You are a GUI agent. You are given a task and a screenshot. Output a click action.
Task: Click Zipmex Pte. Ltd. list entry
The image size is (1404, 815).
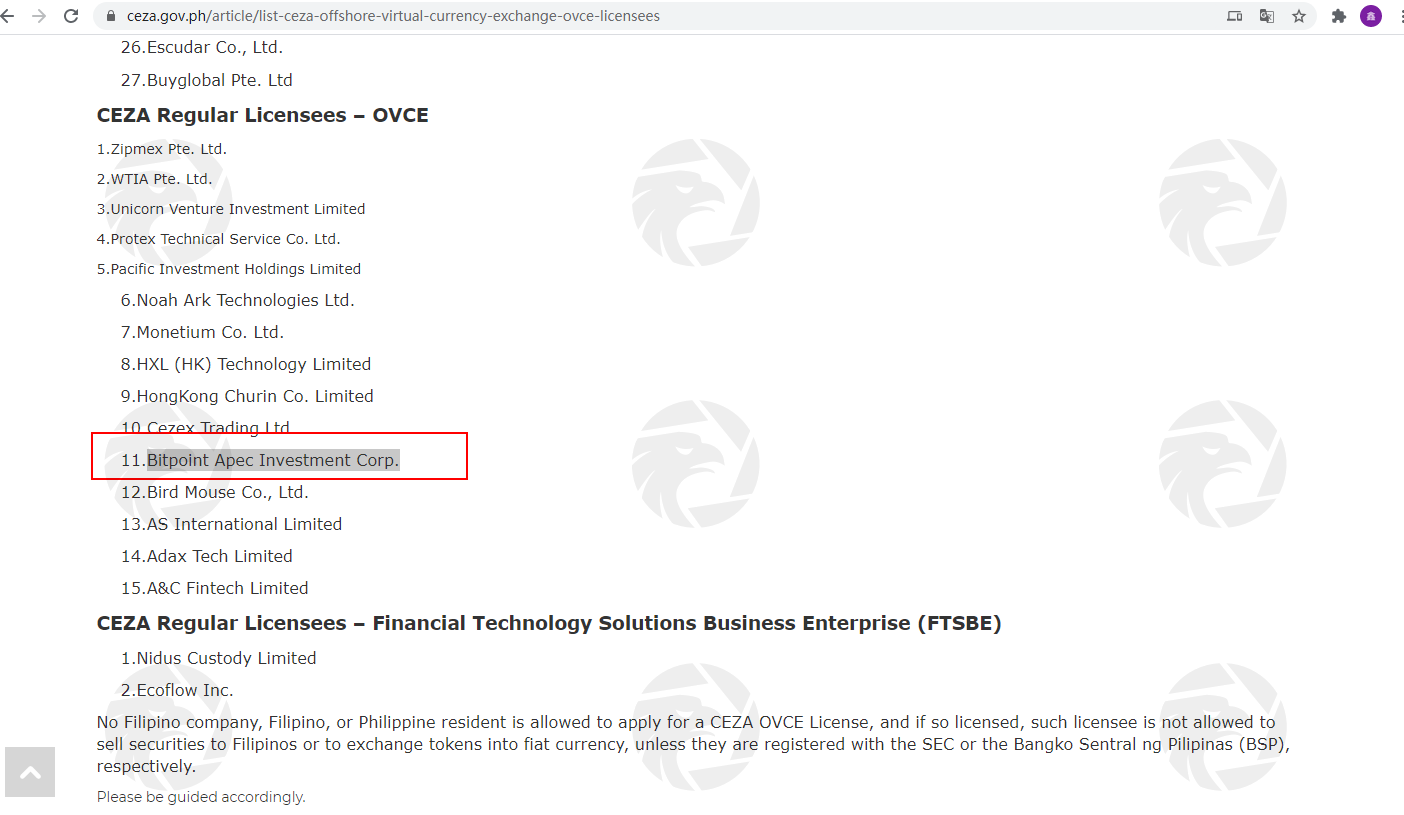tap(162, 149)
